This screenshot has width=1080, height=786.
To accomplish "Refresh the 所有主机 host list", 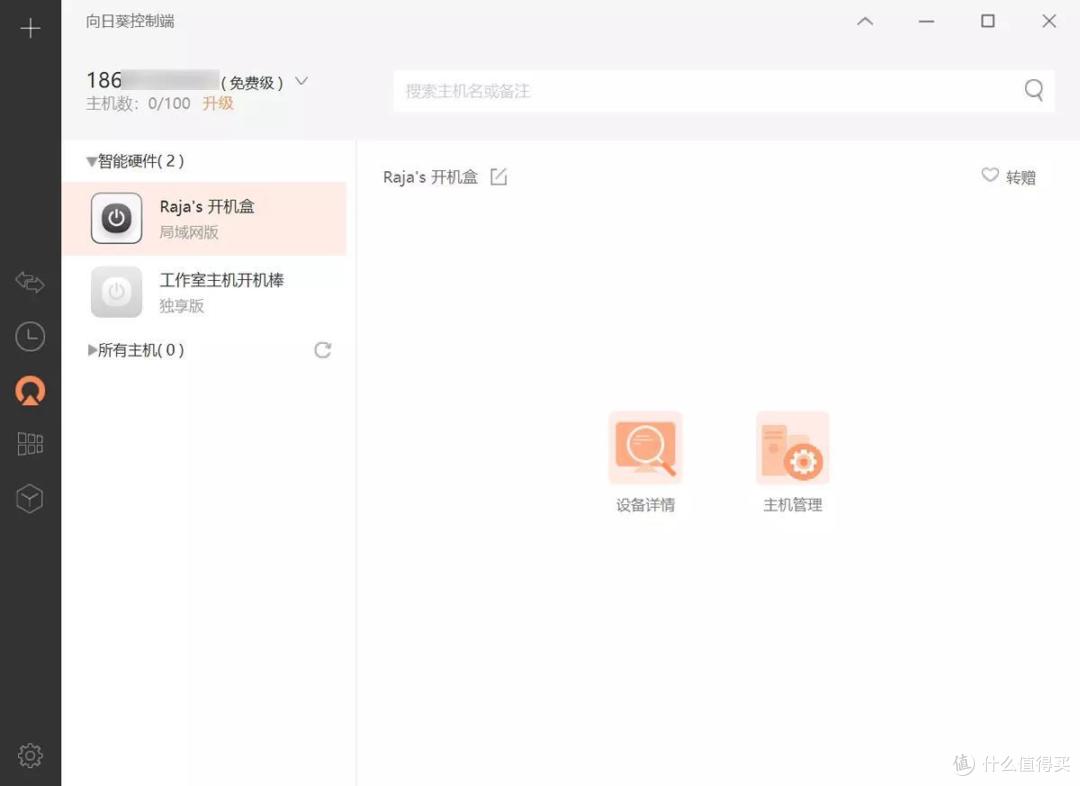I will coord(322,350).
